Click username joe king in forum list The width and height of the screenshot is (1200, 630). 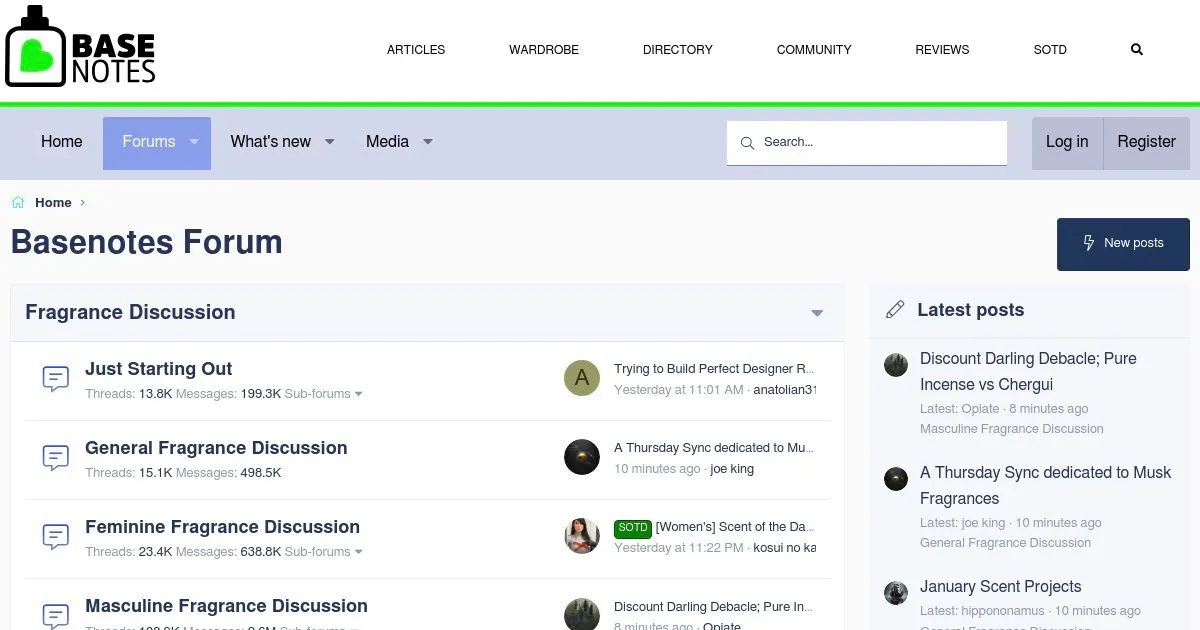tap(732, 469)
